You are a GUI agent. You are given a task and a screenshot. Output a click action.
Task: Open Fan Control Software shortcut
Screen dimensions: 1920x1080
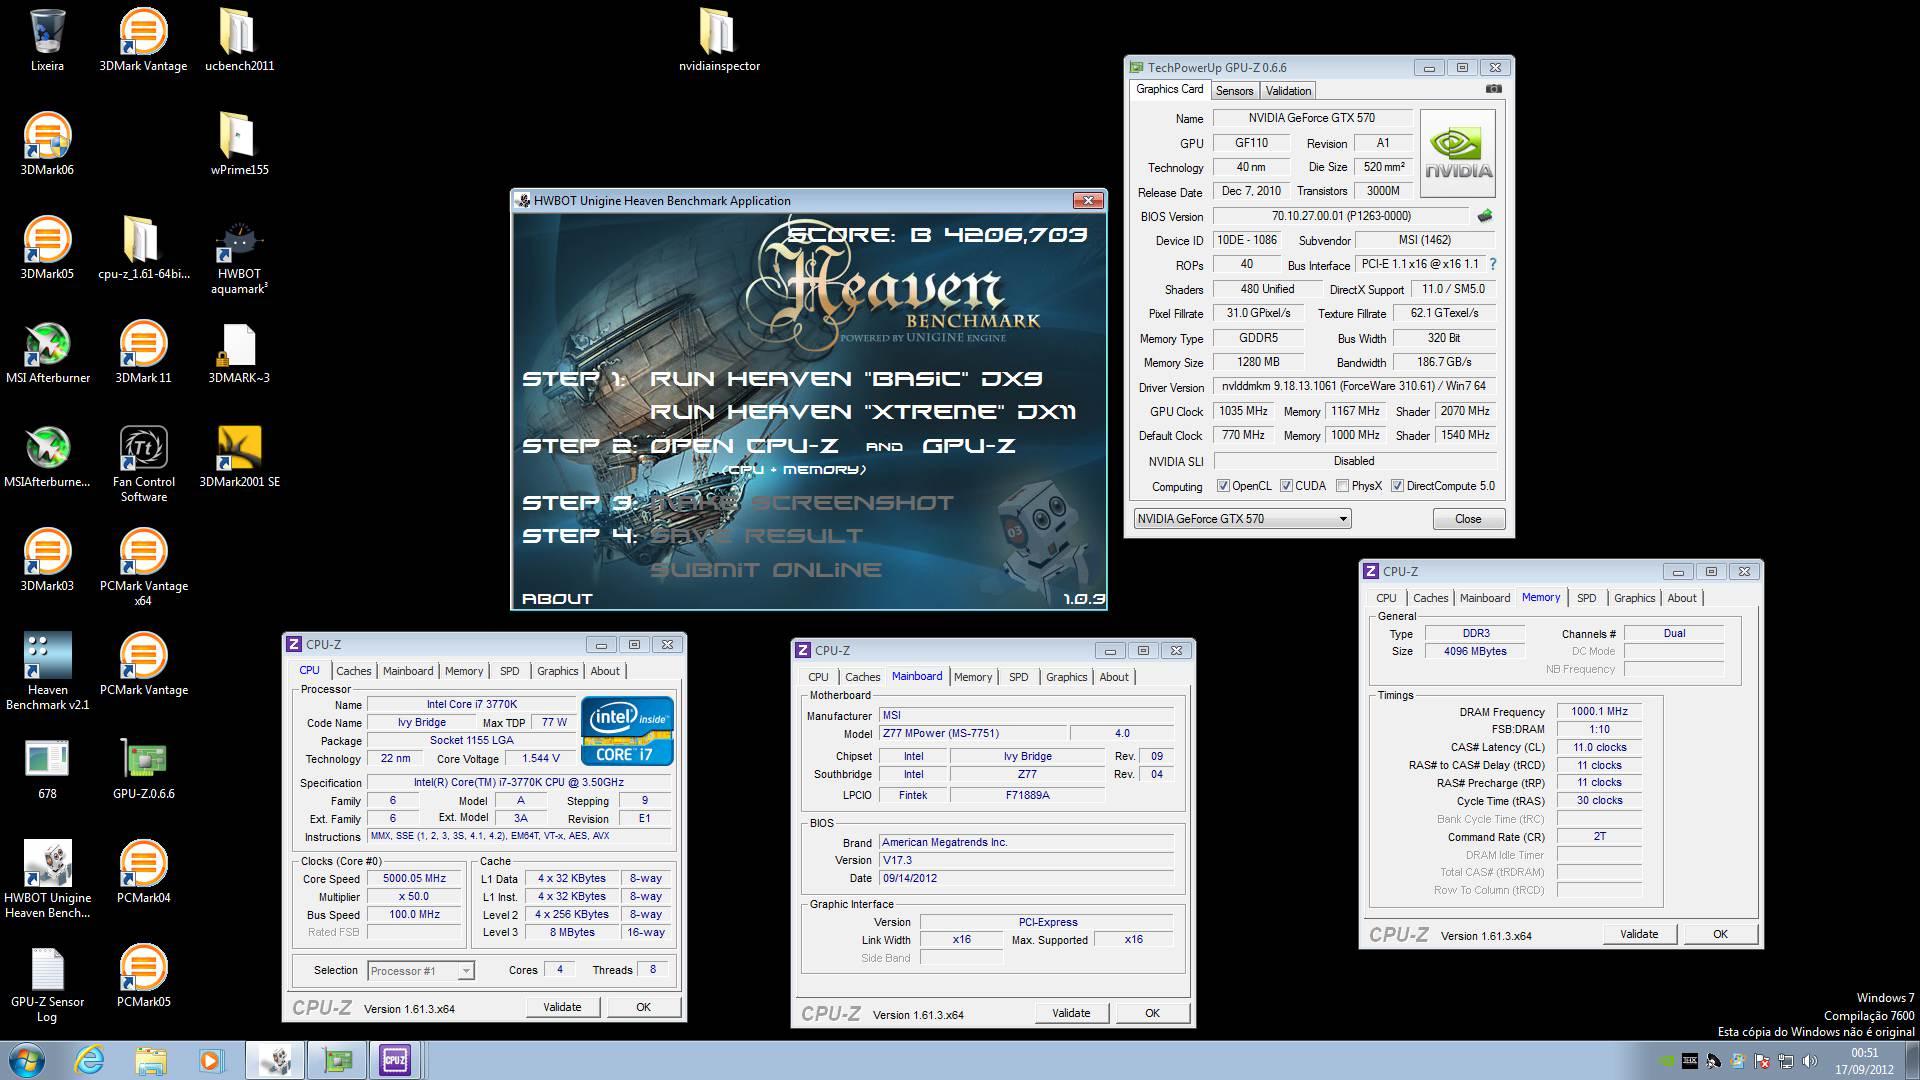pyautogui.click(x=143, y=463)
